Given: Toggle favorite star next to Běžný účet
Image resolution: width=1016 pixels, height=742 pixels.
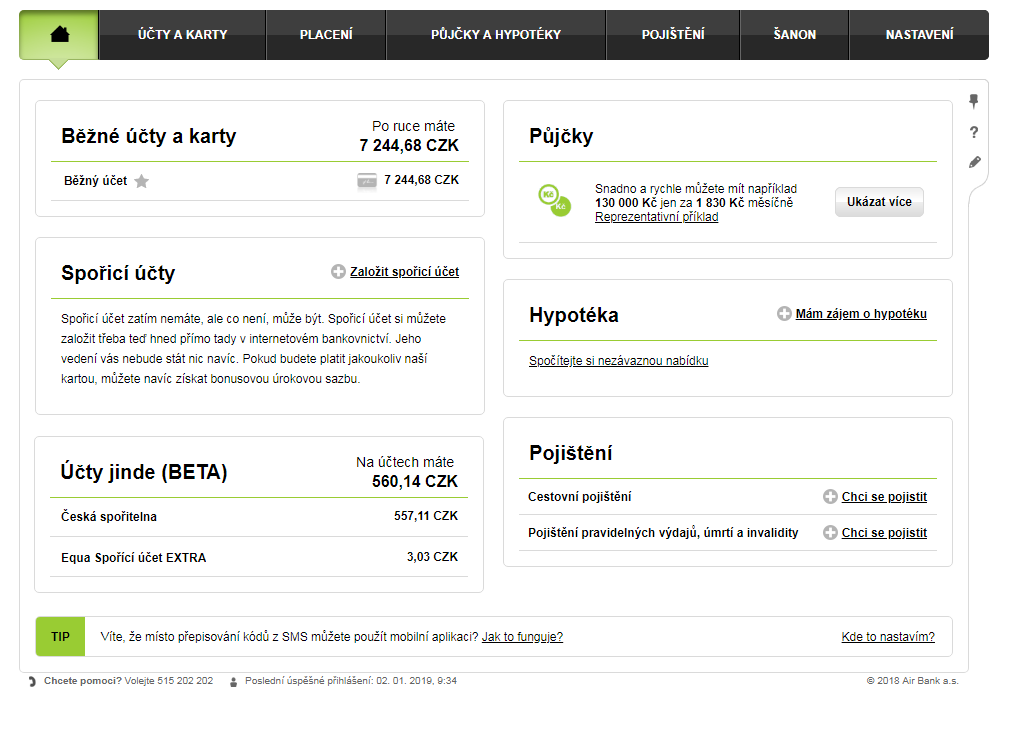Looking at the screenshot, I should (x=141, y=181).
